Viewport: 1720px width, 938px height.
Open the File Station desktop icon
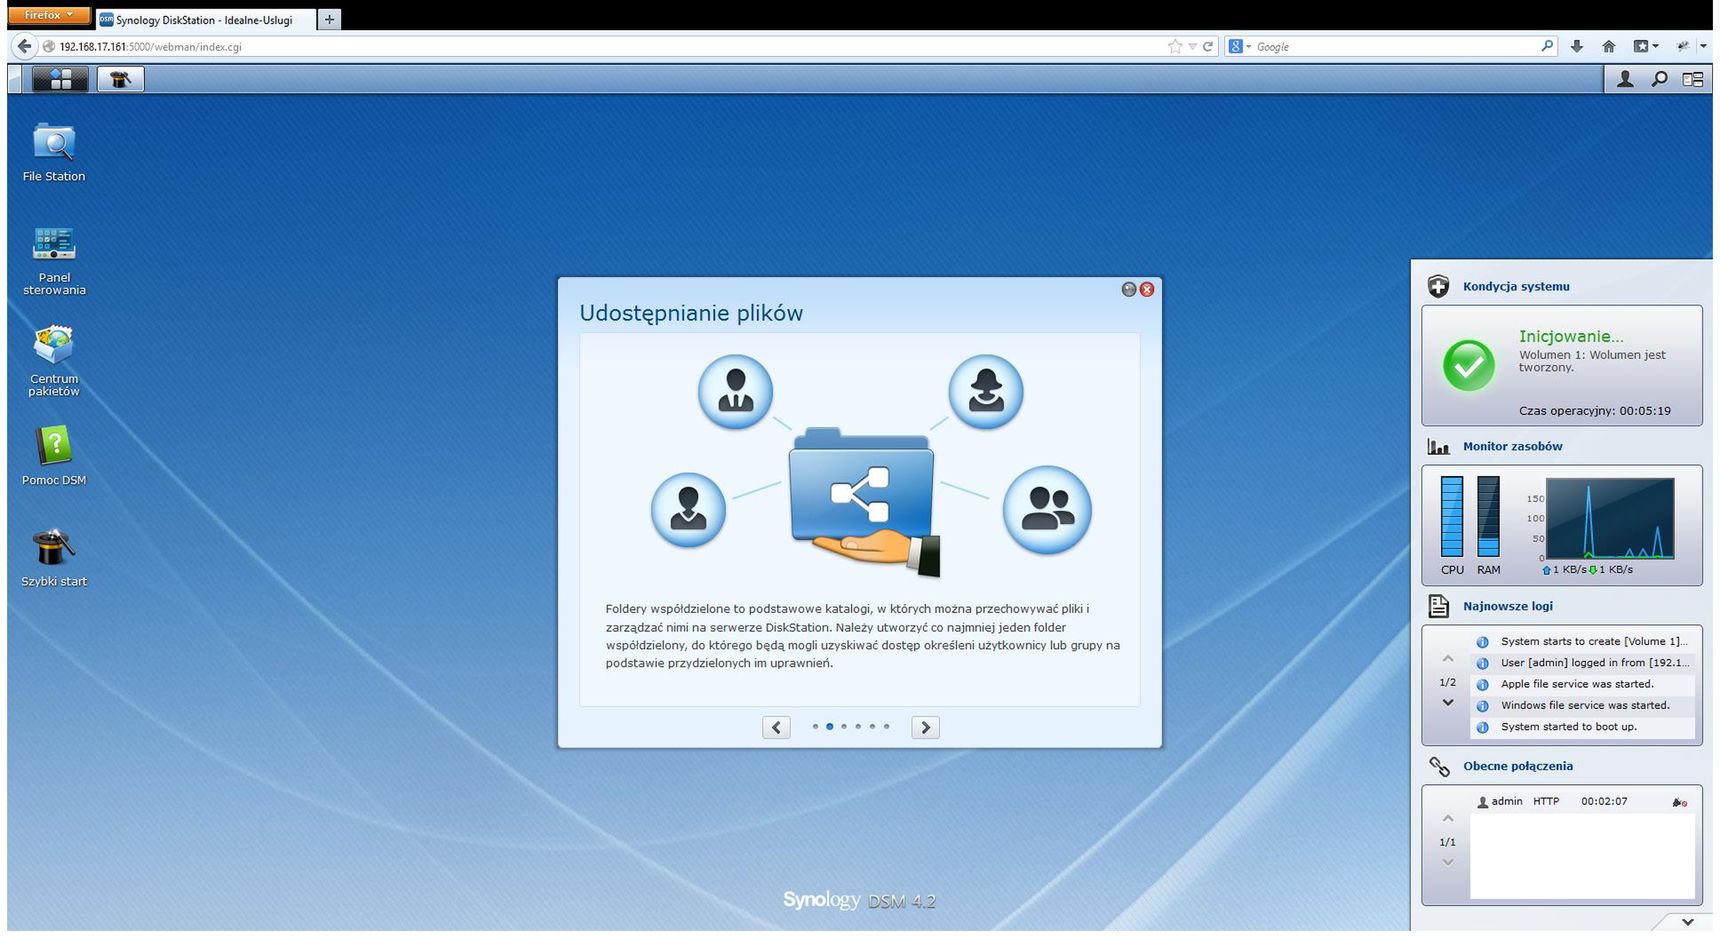(x=54, y=152)
